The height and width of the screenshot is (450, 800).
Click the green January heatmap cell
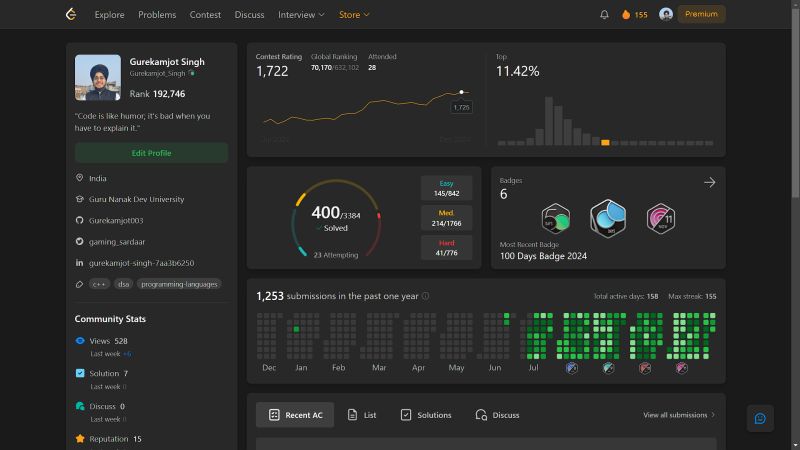pyautogui.click(x=296, y=330)
